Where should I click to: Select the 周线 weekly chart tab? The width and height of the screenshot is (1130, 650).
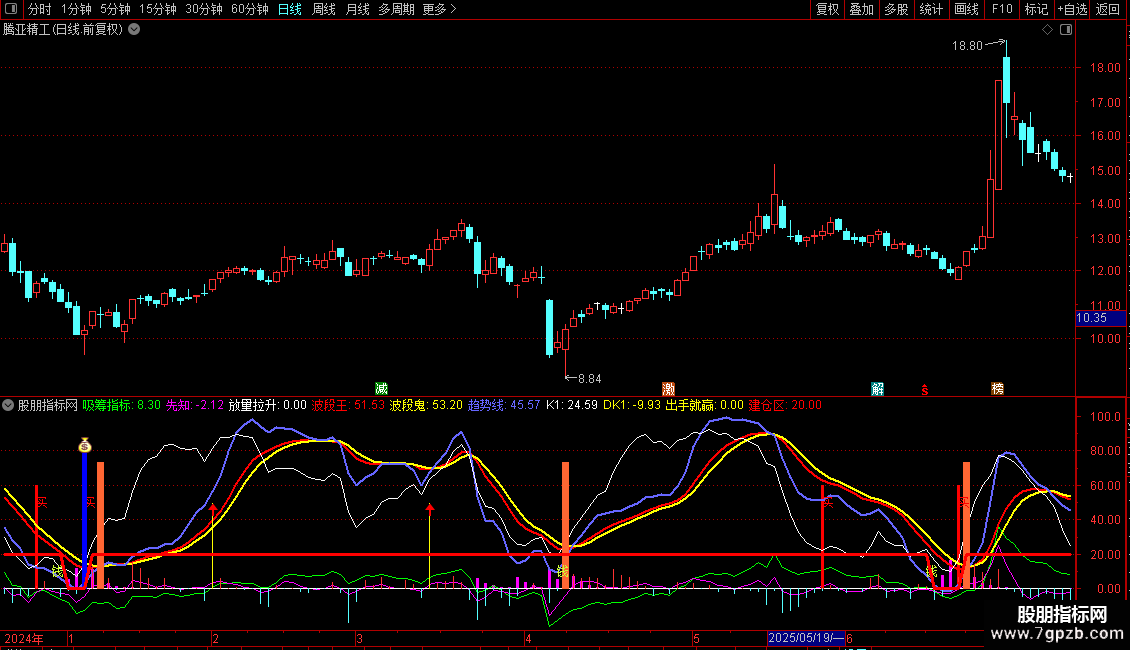[x=324, y=9]
